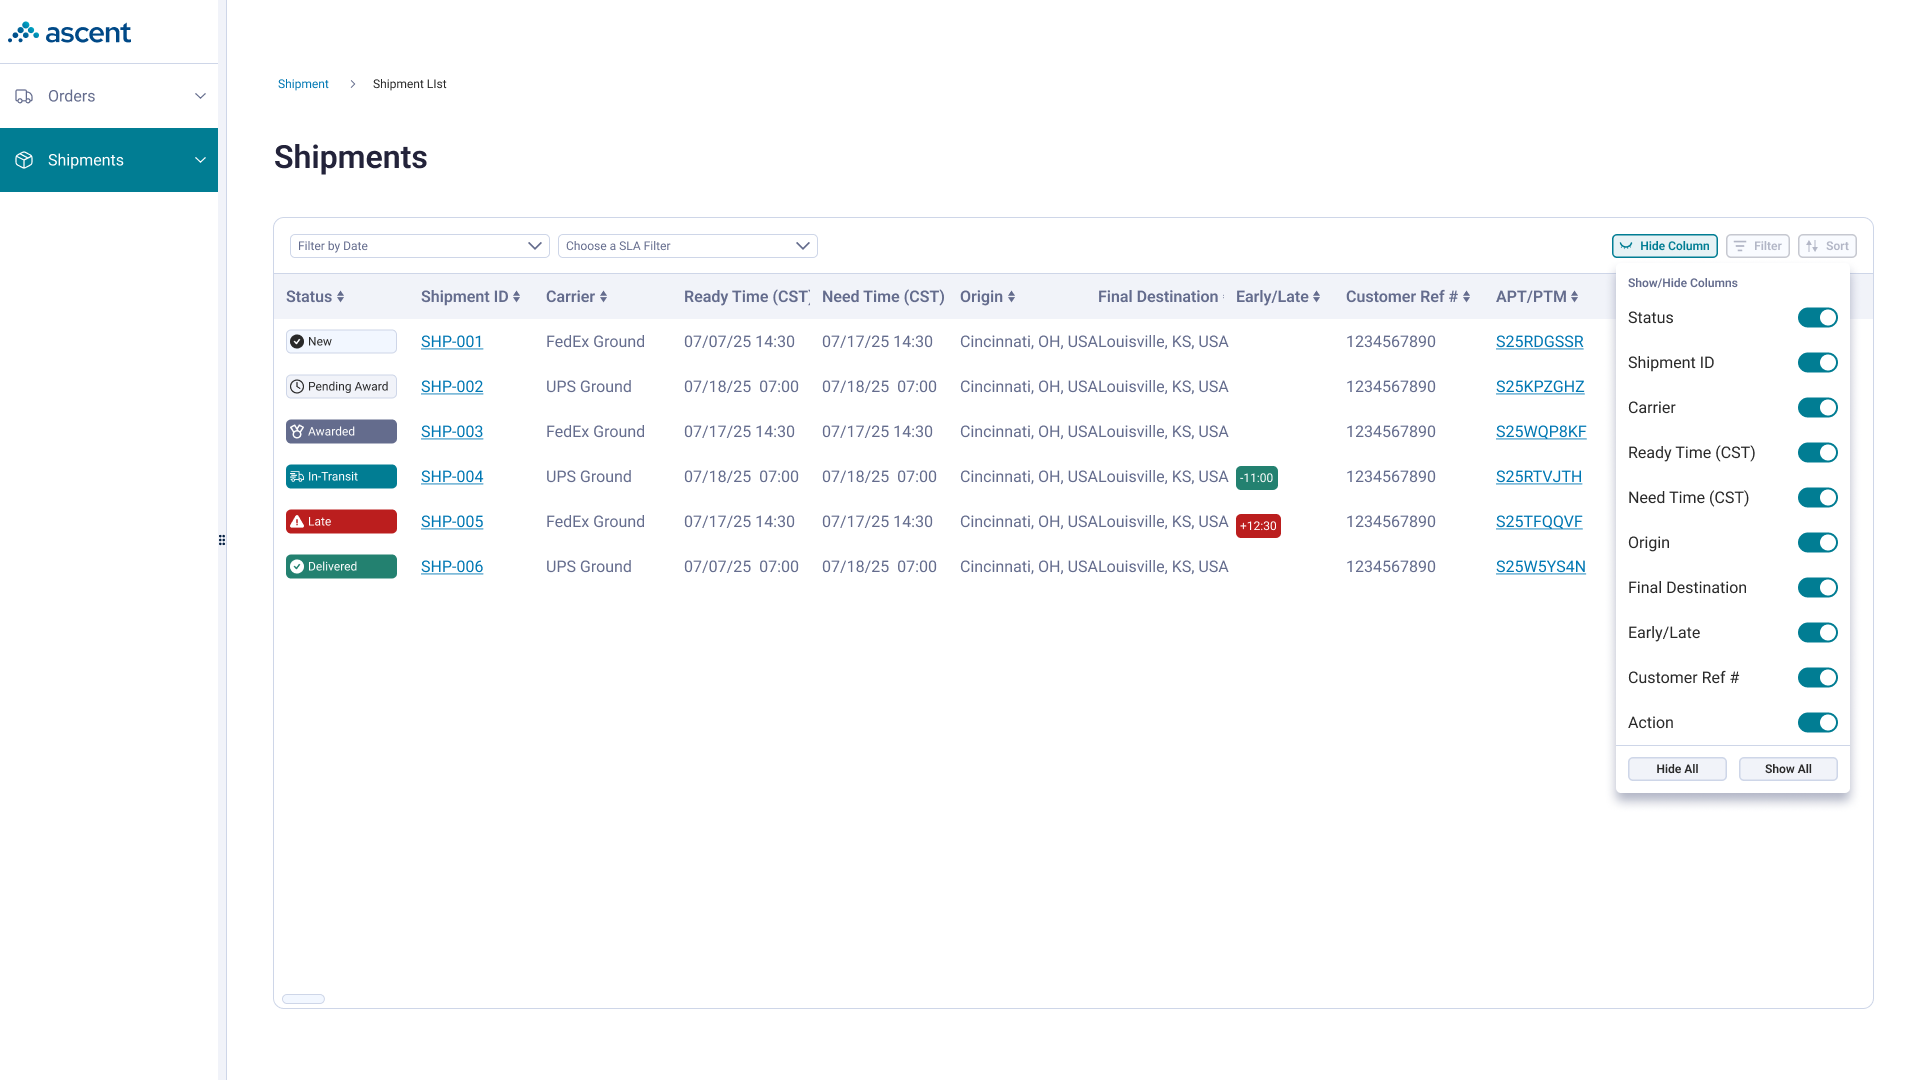Click the In-Transit status badge

coord(341,477)
